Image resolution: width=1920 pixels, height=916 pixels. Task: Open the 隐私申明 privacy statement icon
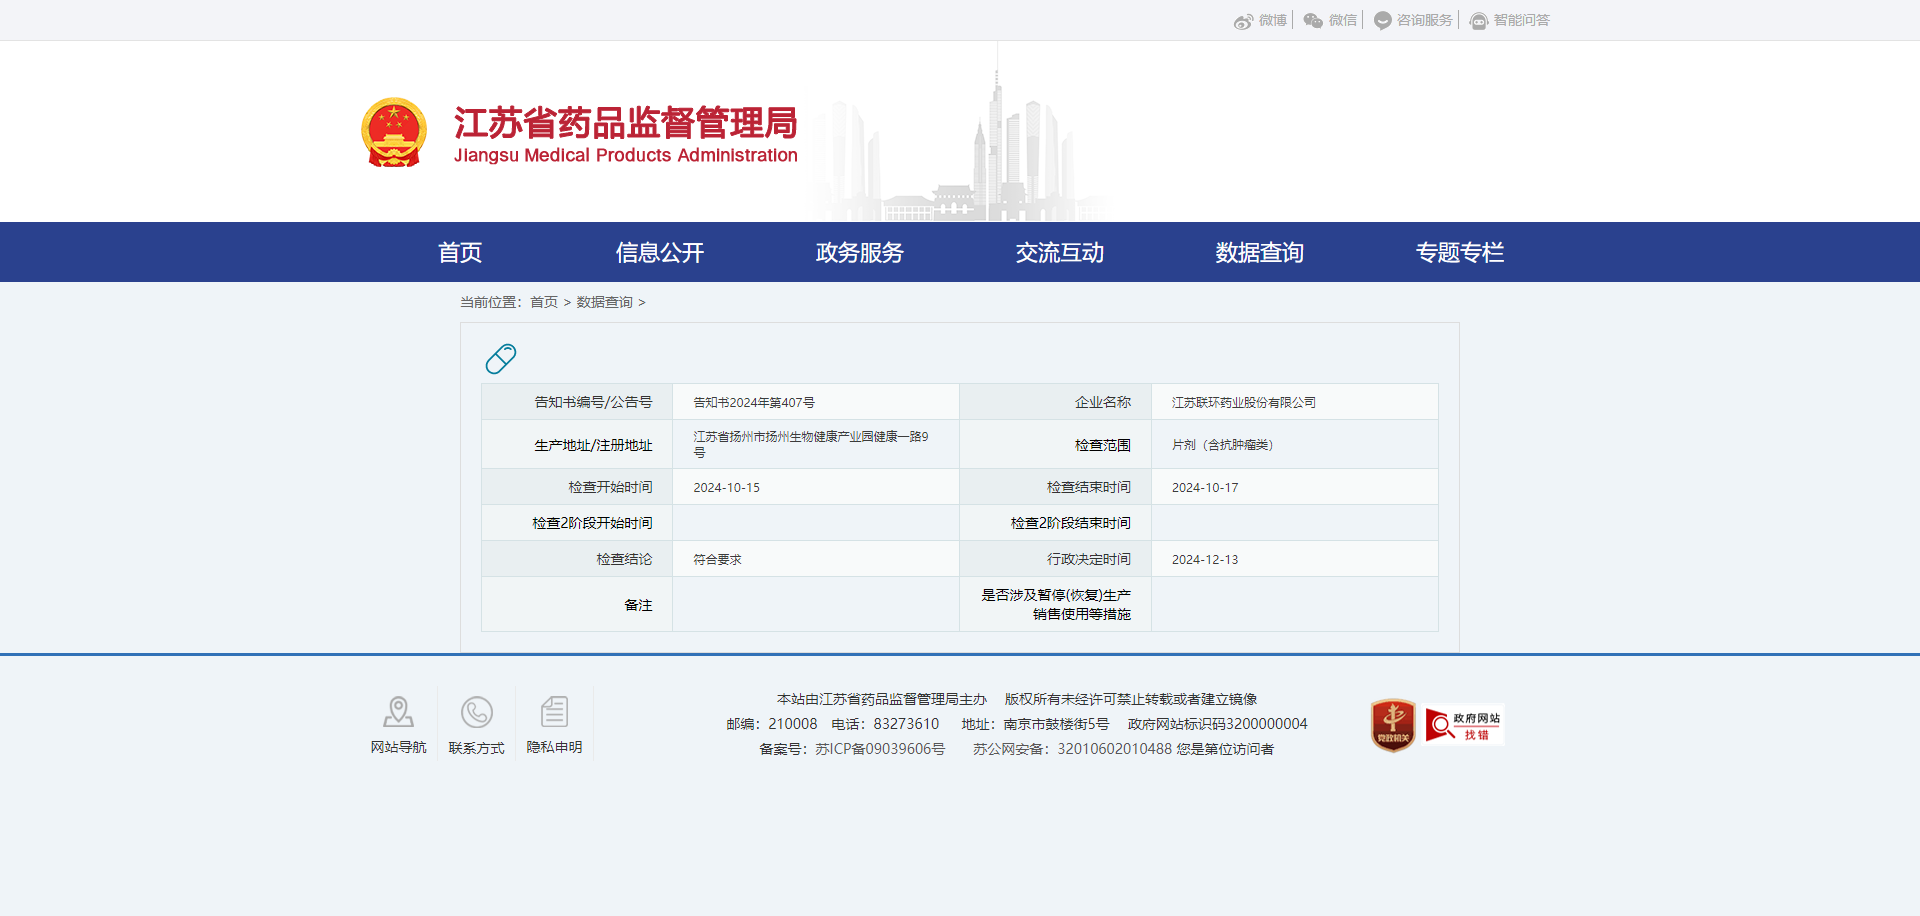pyautogui.click(x=554, y=711)
